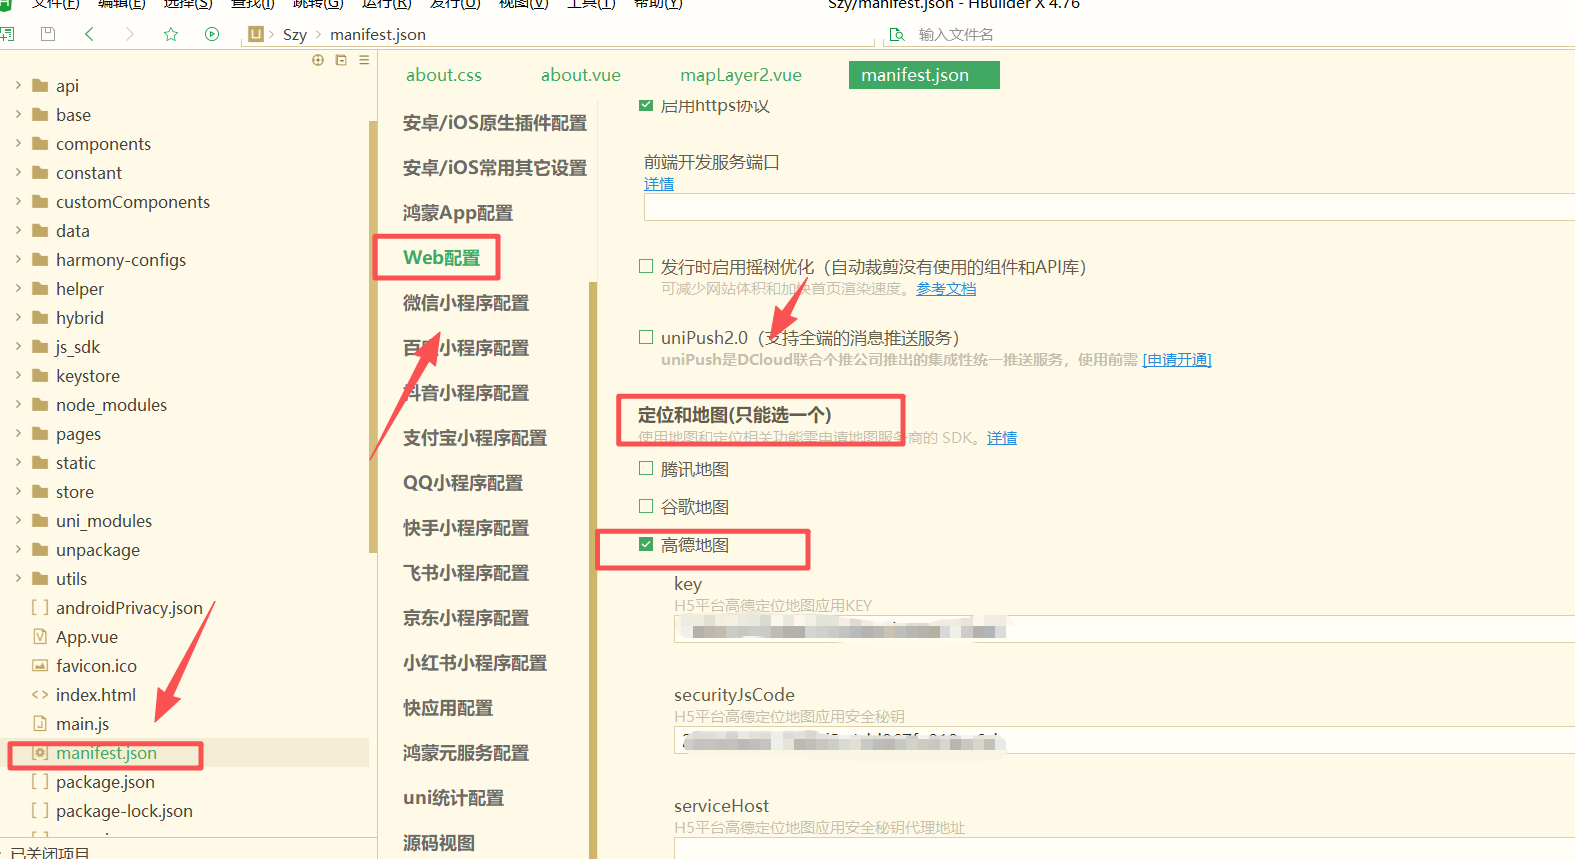Go forward with the right arrow icon
This screenshot has height=859, width=1575.
click(x=129, y=34)
